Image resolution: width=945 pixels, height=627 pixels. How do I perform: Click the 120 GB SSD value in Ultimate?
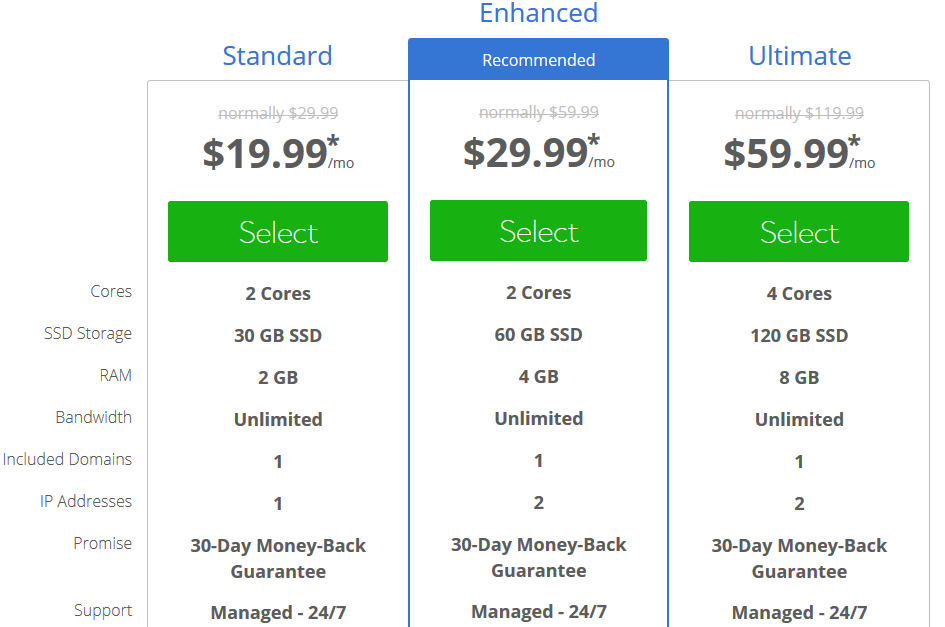[x=799, y=335]
